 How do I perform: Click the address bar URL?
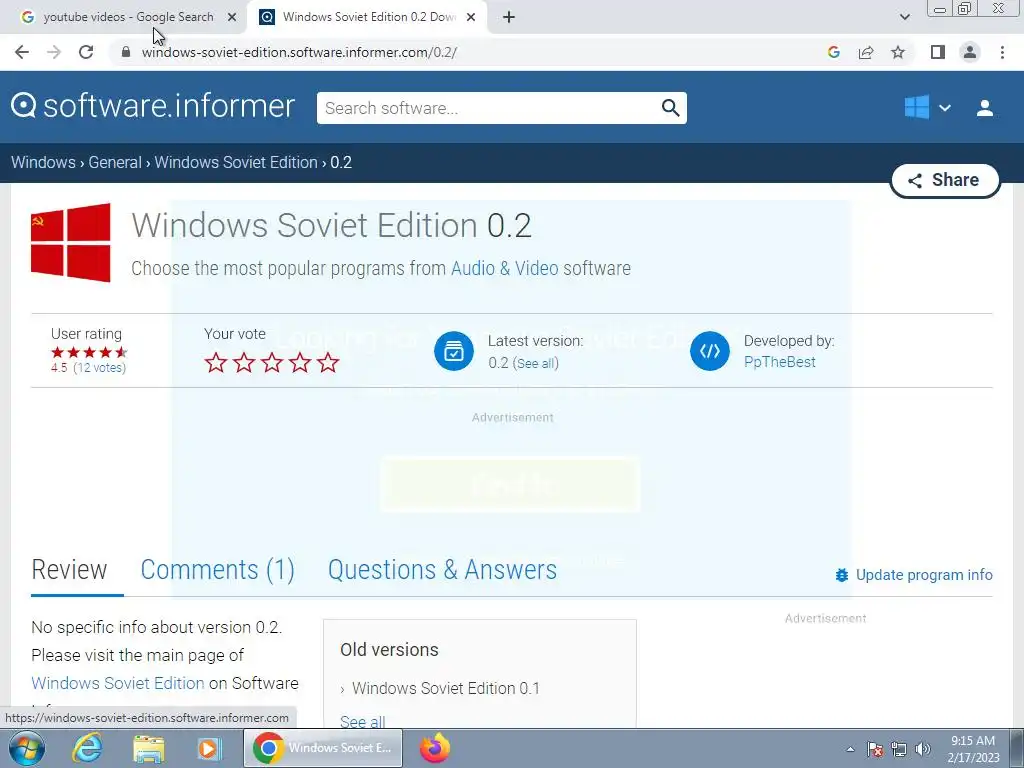coord(299,52)
